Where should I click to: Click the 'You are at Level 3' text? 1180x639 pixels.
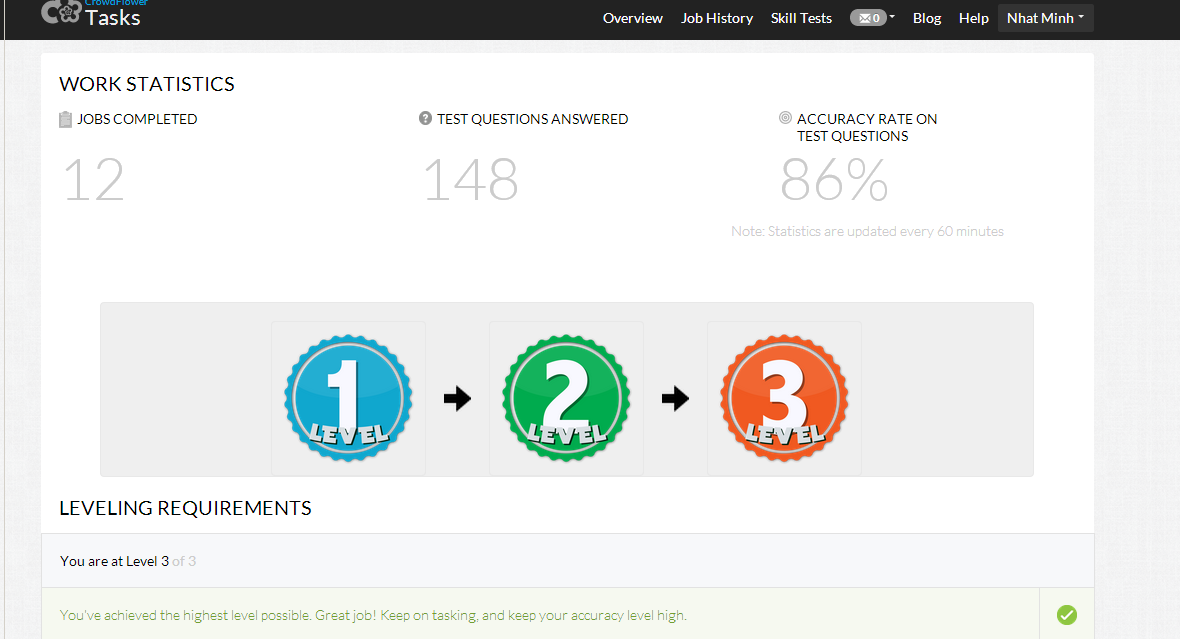[x=114, y=561]
